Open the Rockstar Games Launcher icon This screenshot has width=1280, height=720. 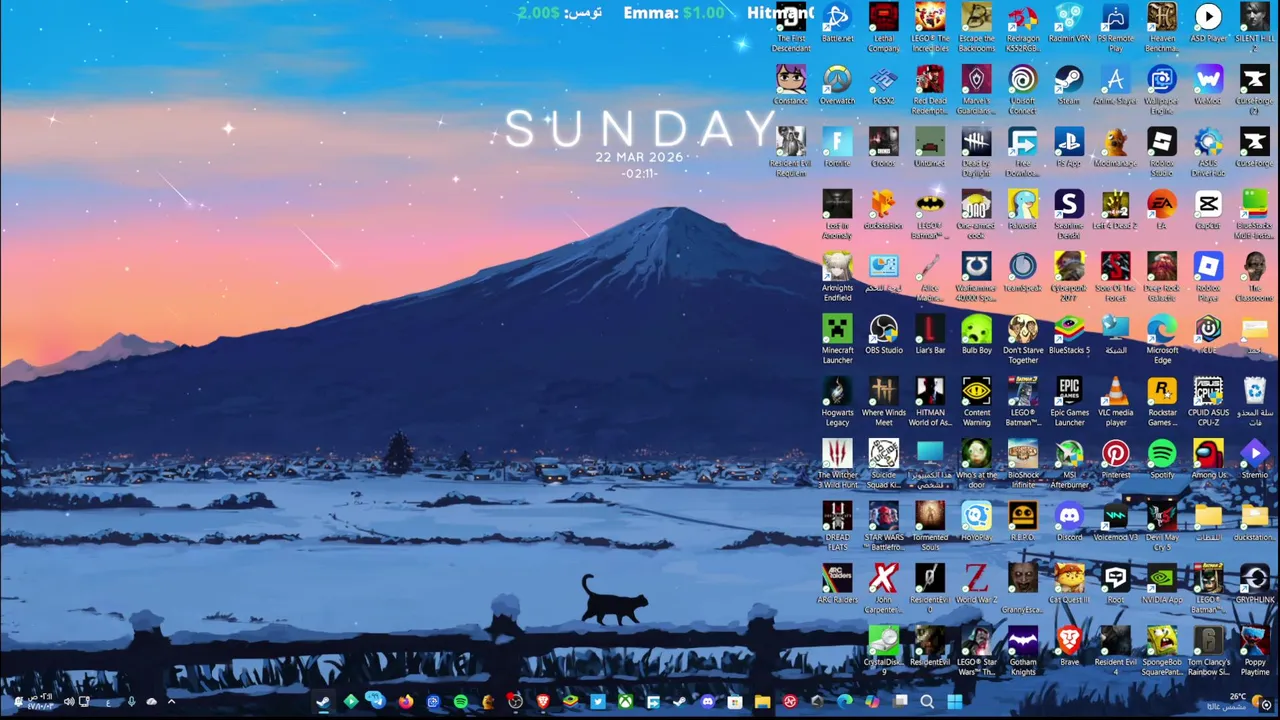tap(1161, 401)
